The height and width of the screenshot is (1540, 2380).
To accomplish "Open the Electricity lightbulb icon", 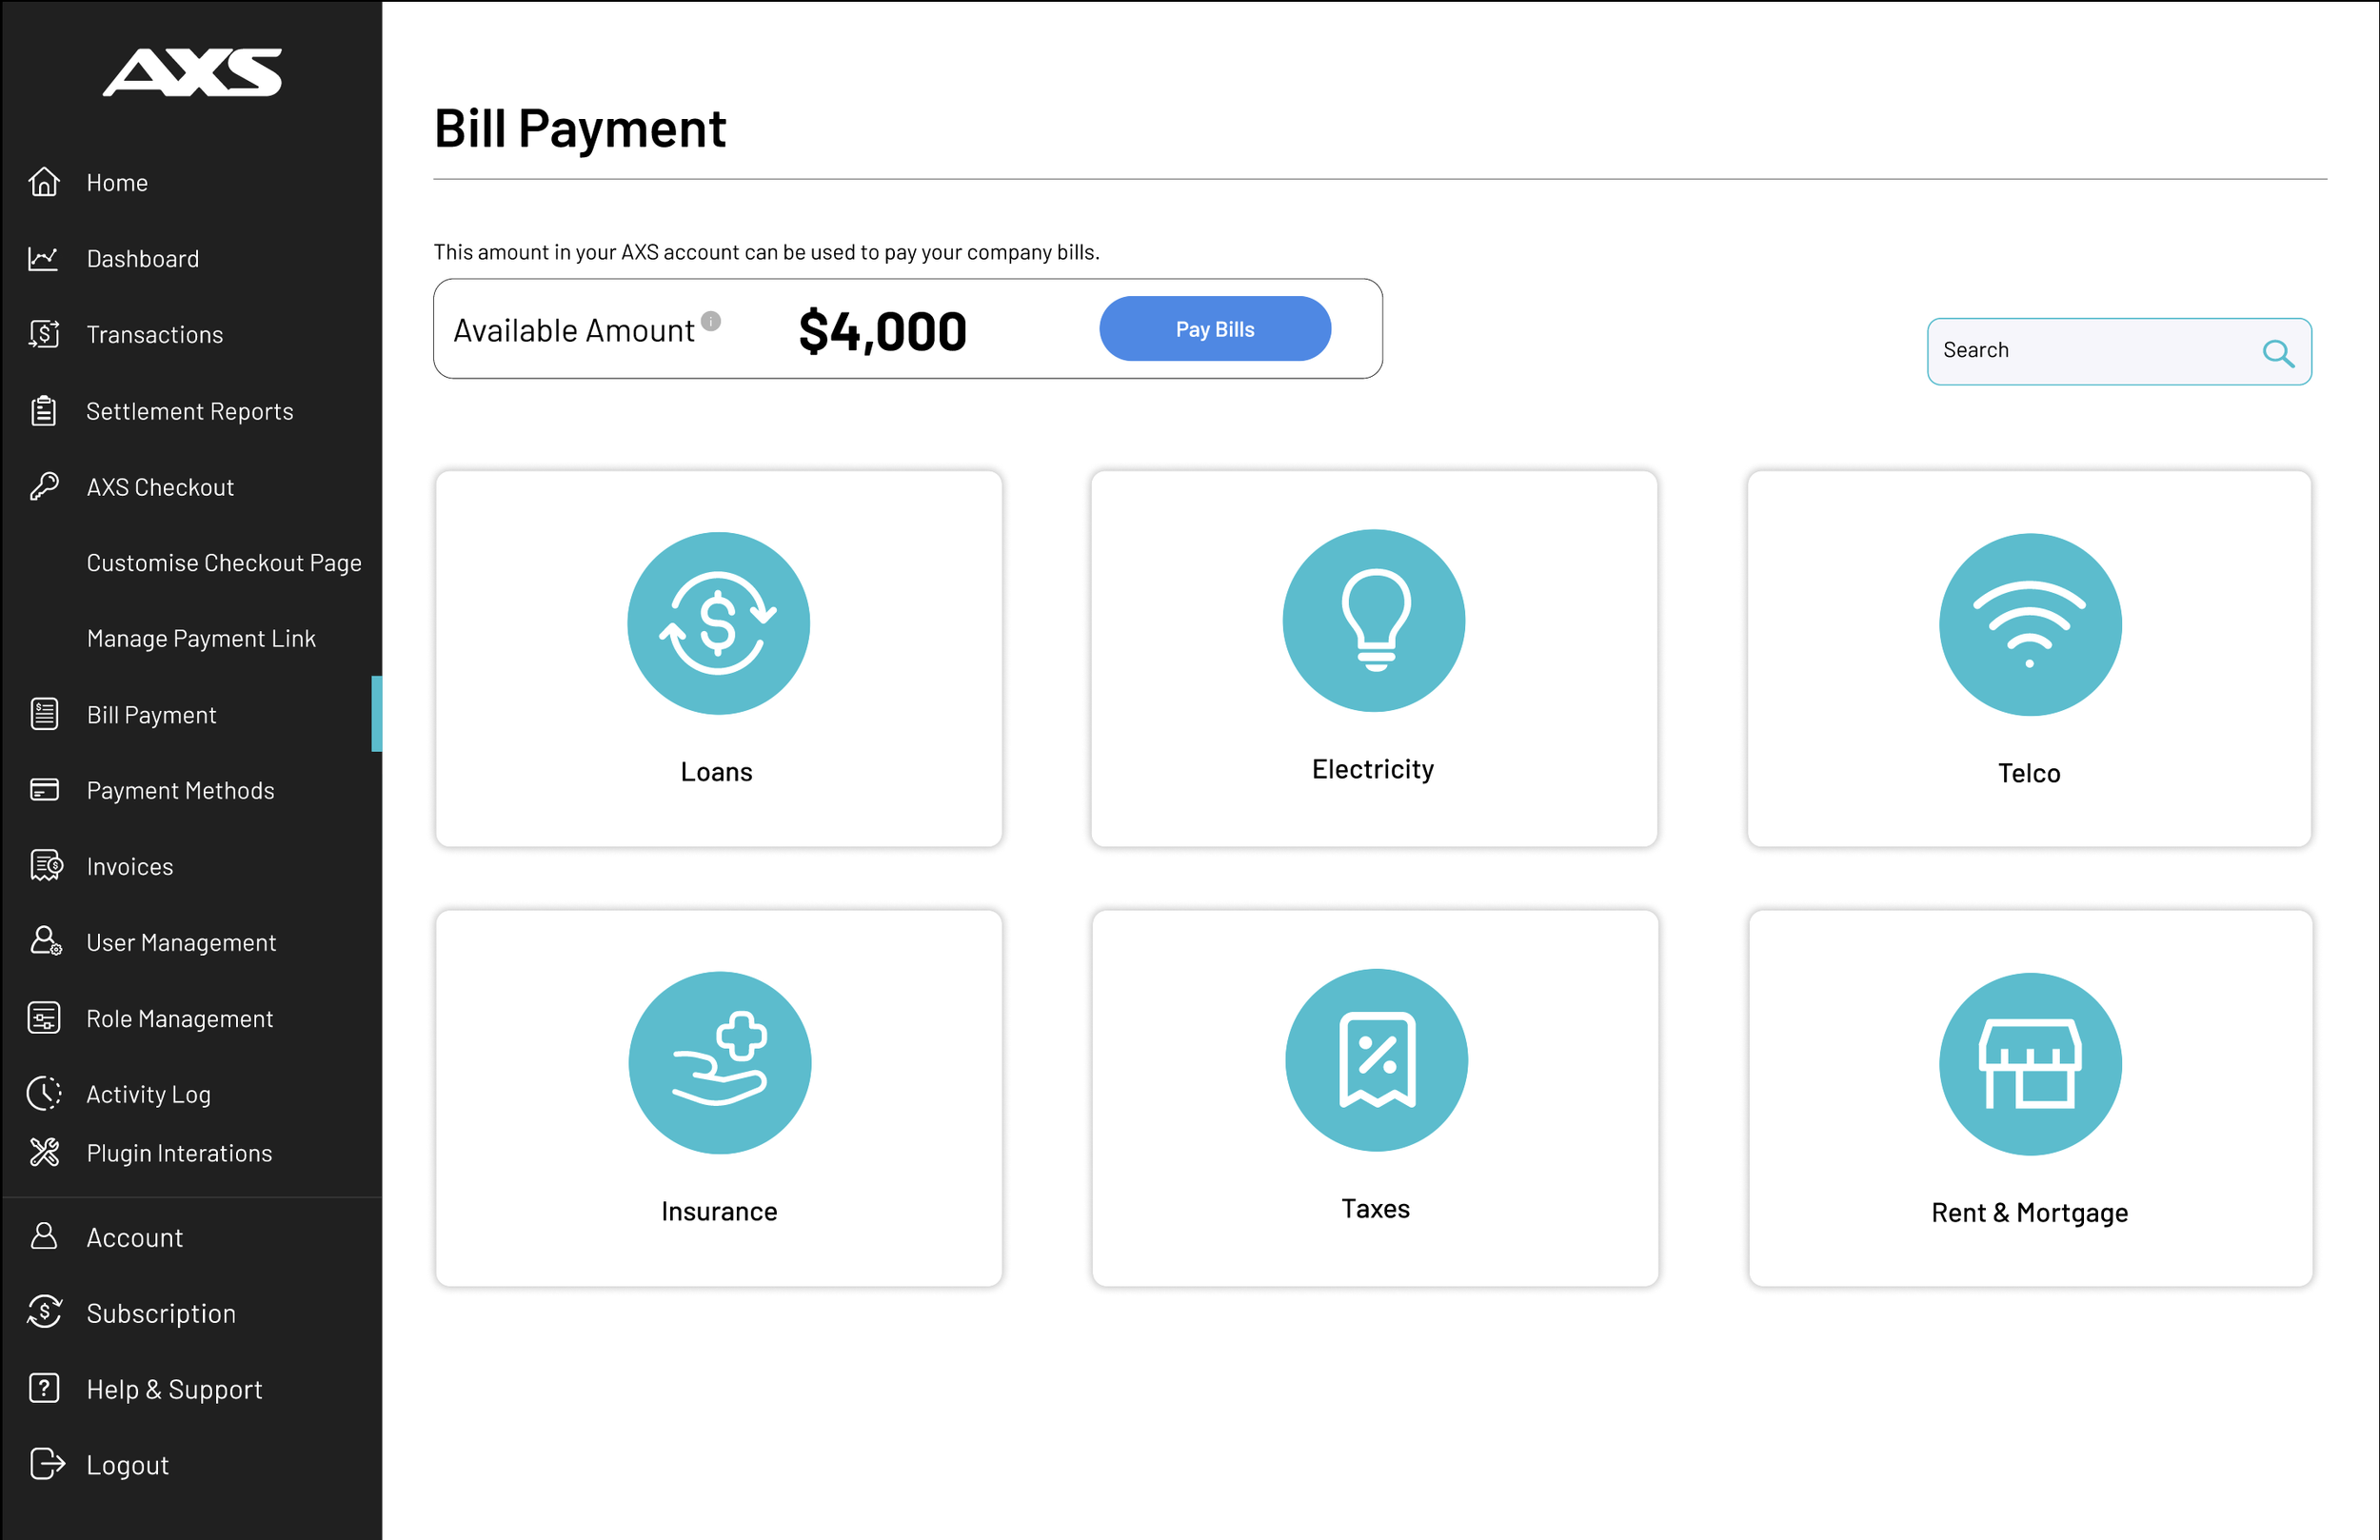I will pyautogui.click(x=1374, y=620).
